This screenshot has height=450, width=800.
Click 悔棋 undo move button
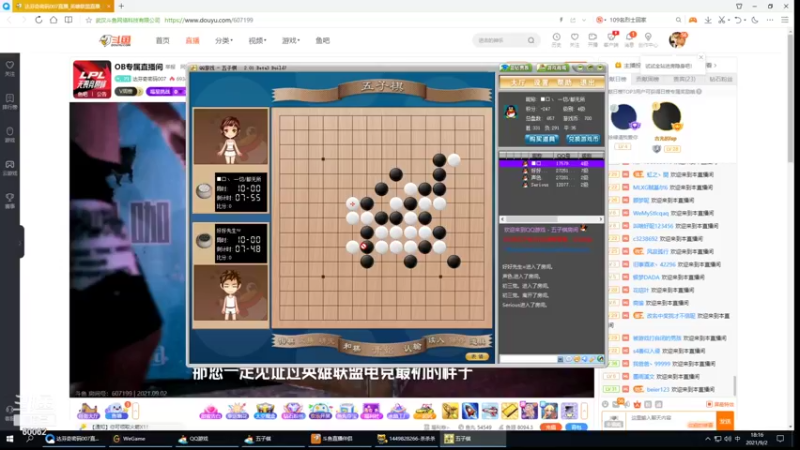click(287, 341)
